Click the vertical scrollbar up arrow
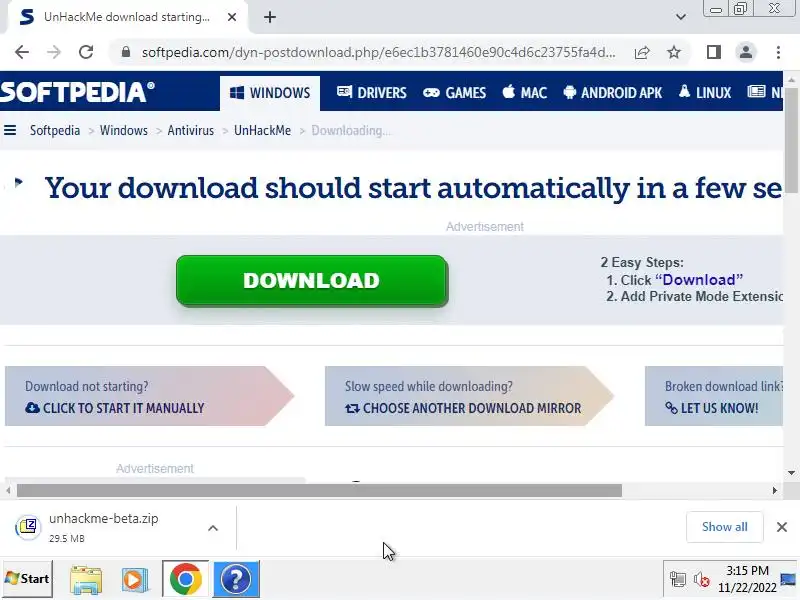 coord(791,81)
